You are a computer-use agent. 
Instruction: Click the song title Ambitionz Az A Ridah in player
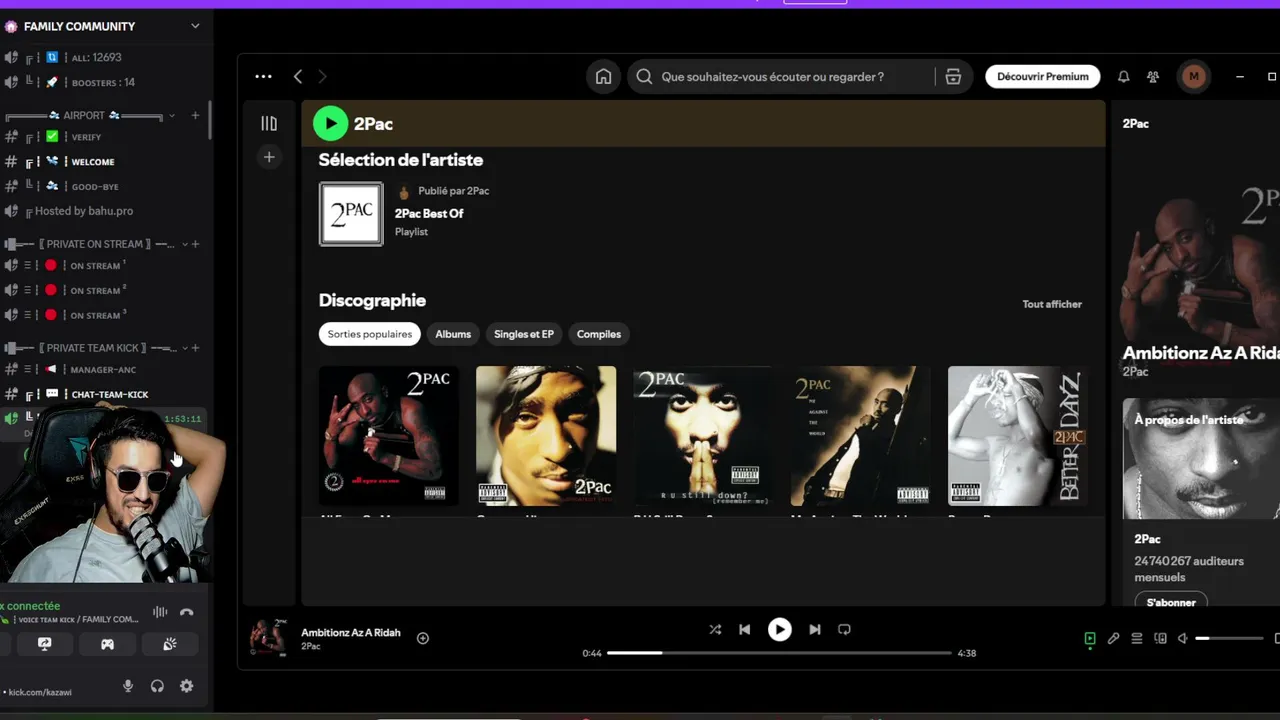(x=351, y=633)
